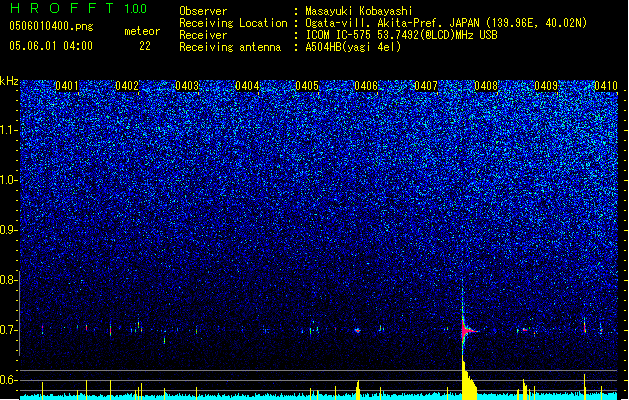Select the file name 0506010400.png

tap(51, 26)
